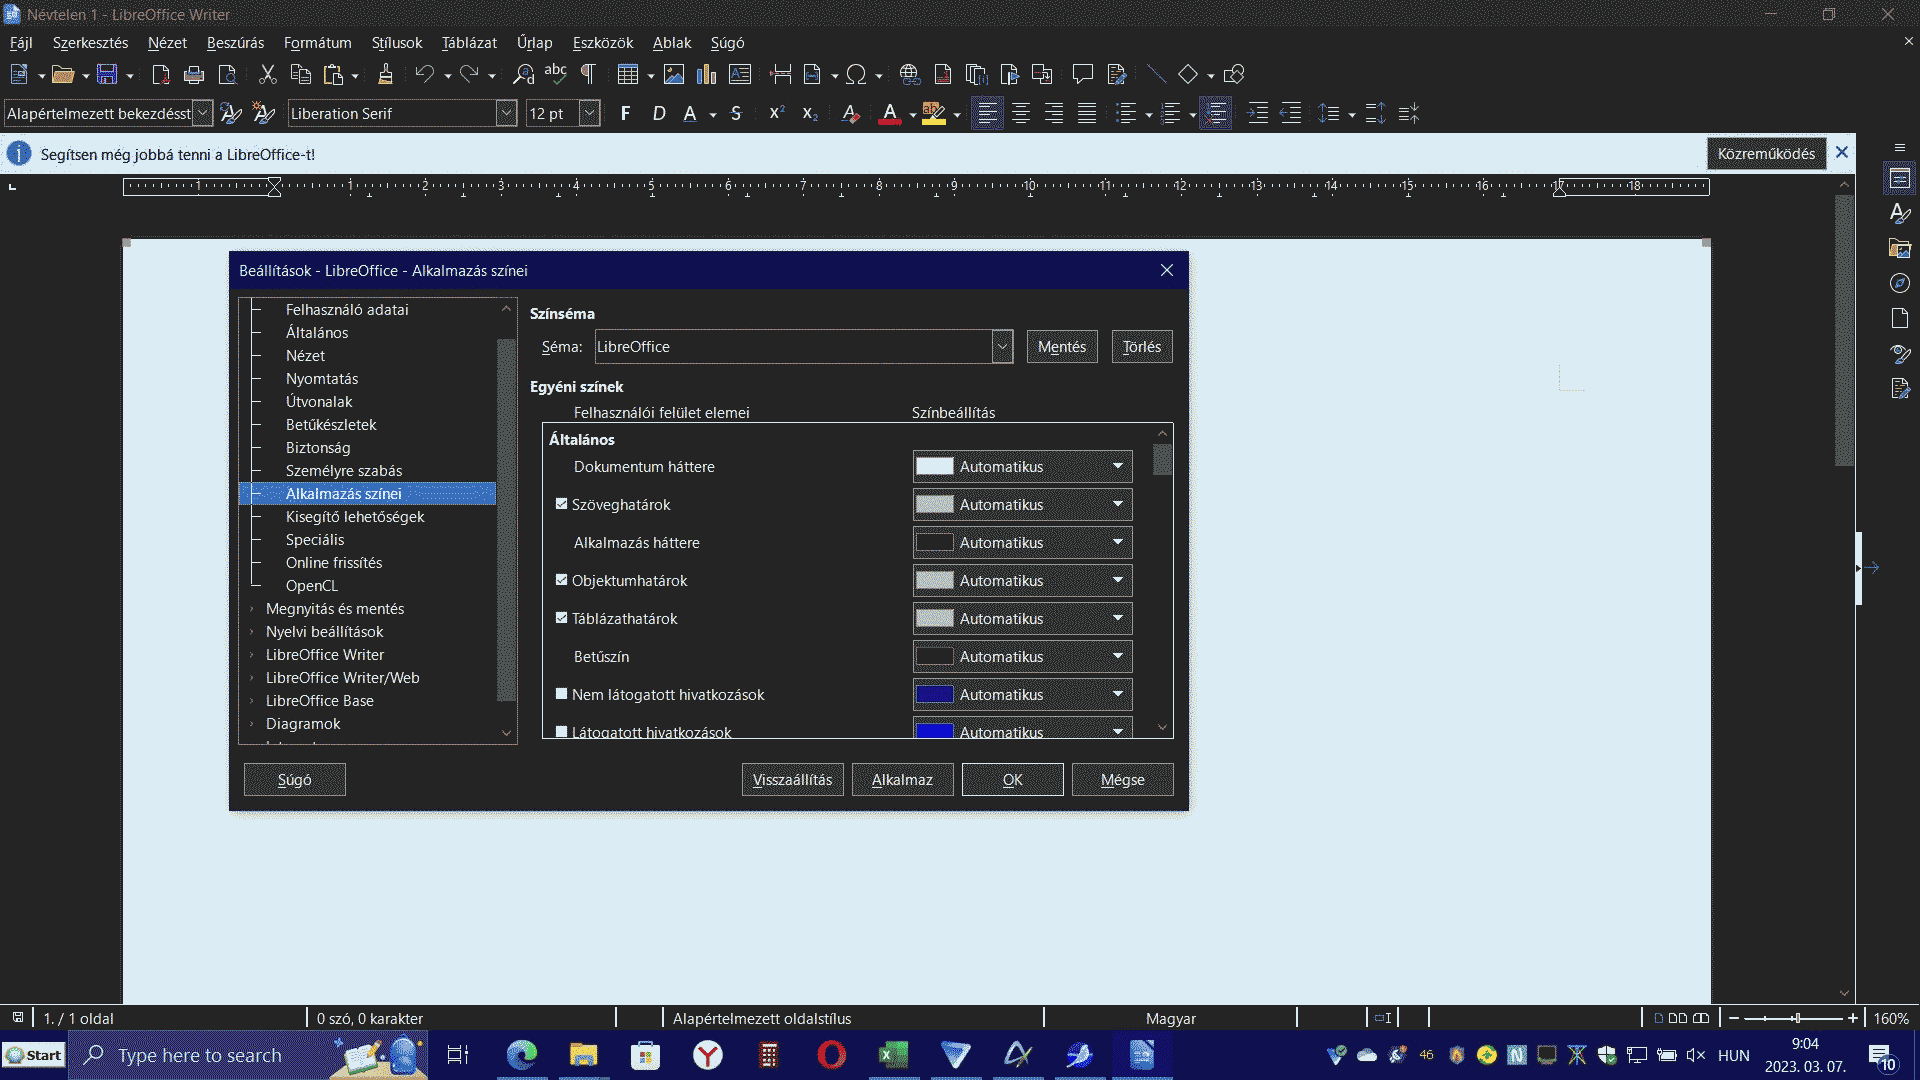The image size is (1920, 1080).
Task: Apply strikethrough S icon
Action: [736, 113]
